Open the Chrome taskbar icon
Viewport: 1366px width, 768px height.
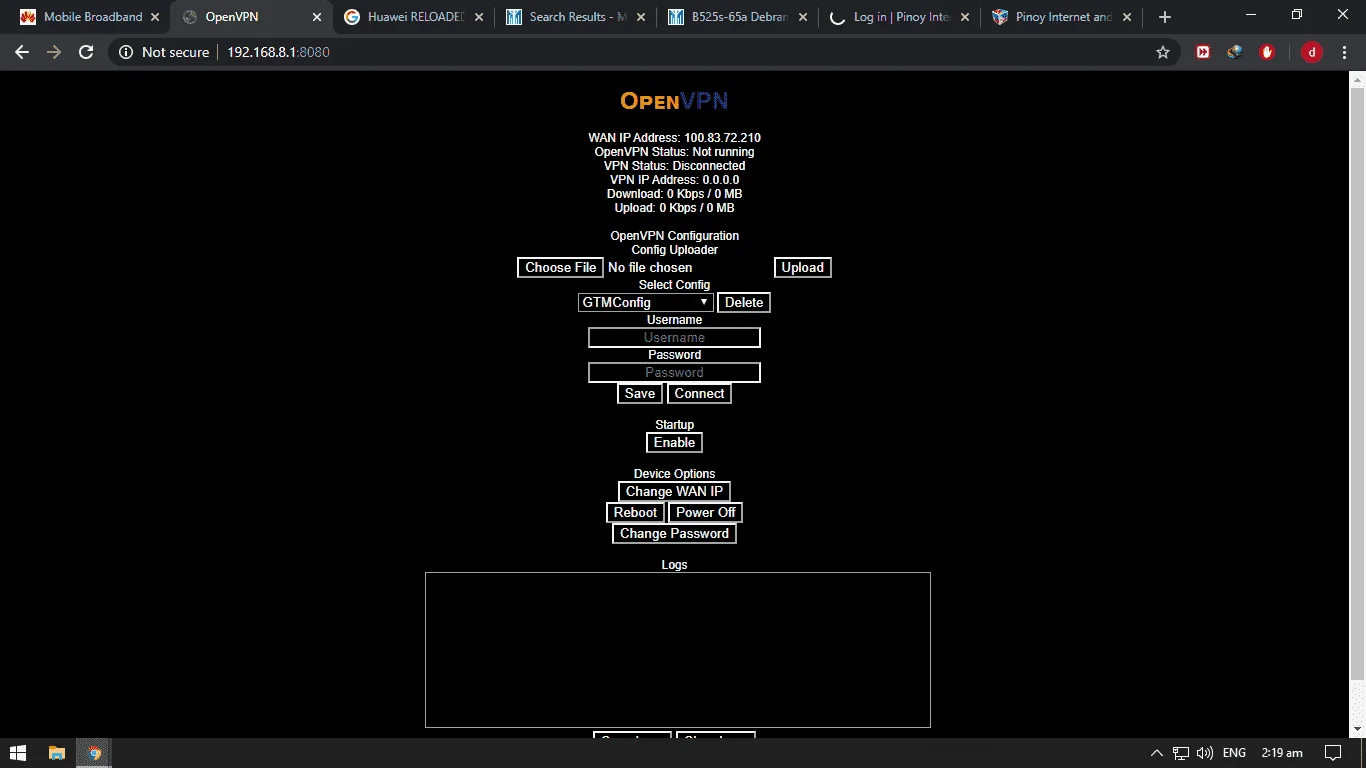point(94,752)
